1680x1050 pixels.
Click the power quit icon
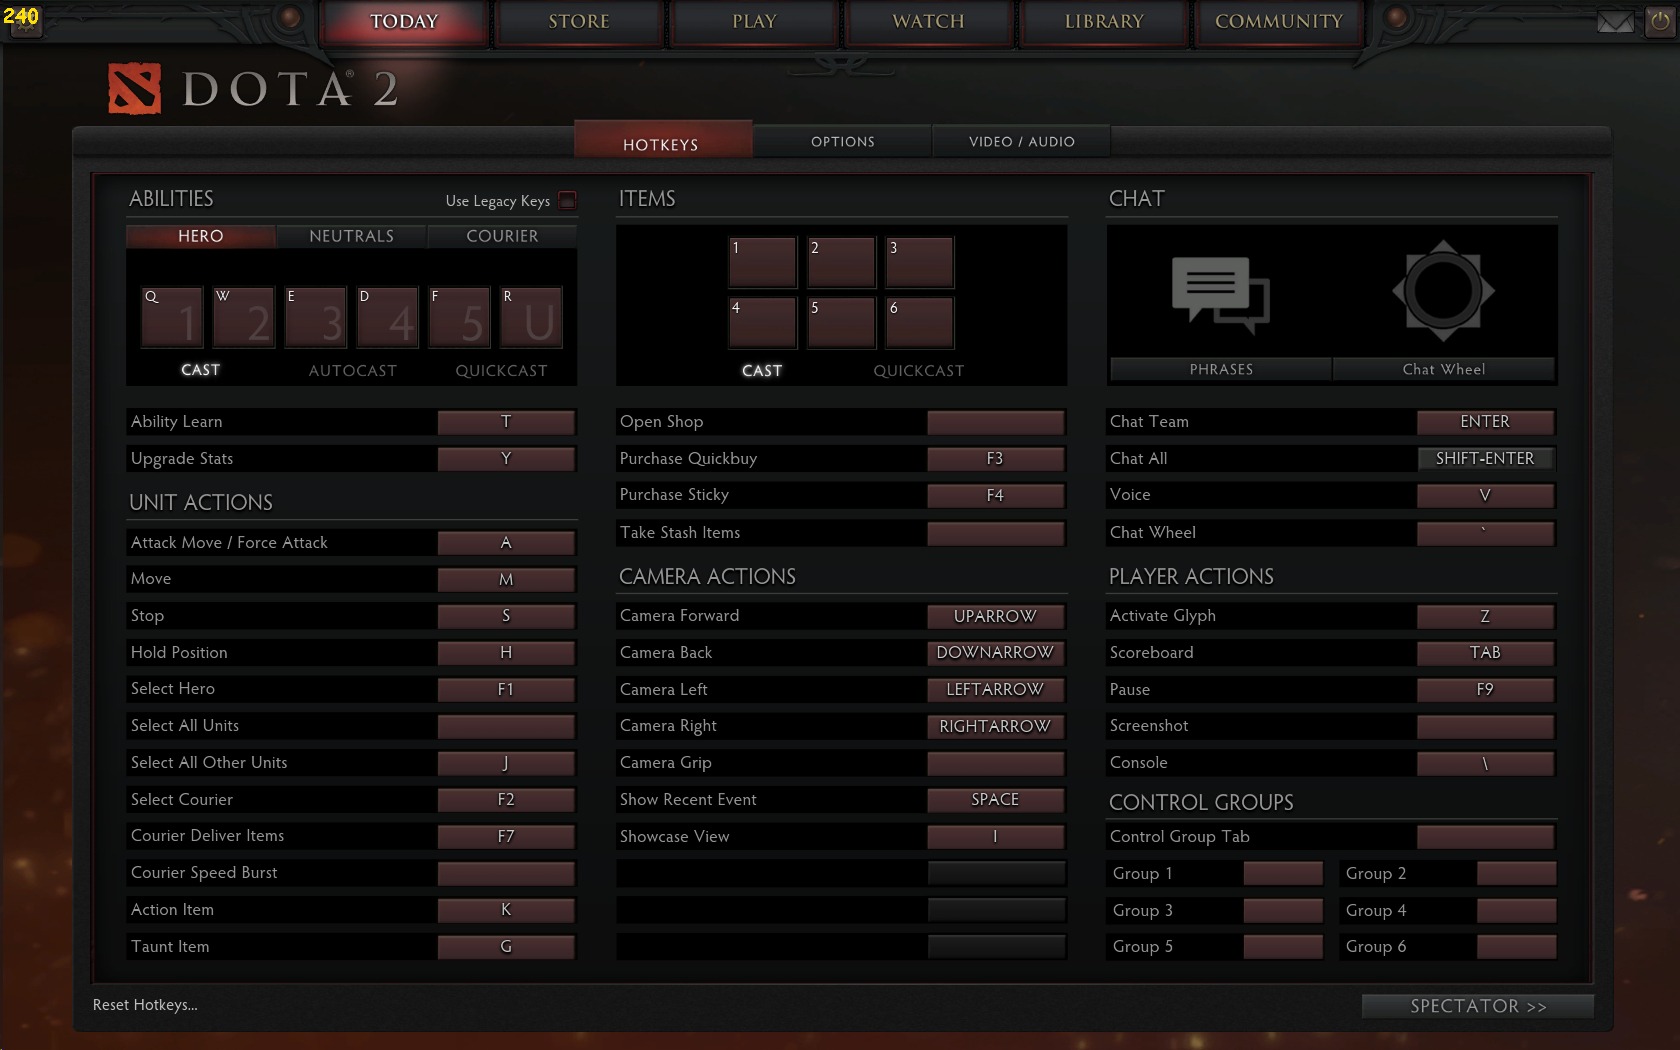click(1661, 22)
